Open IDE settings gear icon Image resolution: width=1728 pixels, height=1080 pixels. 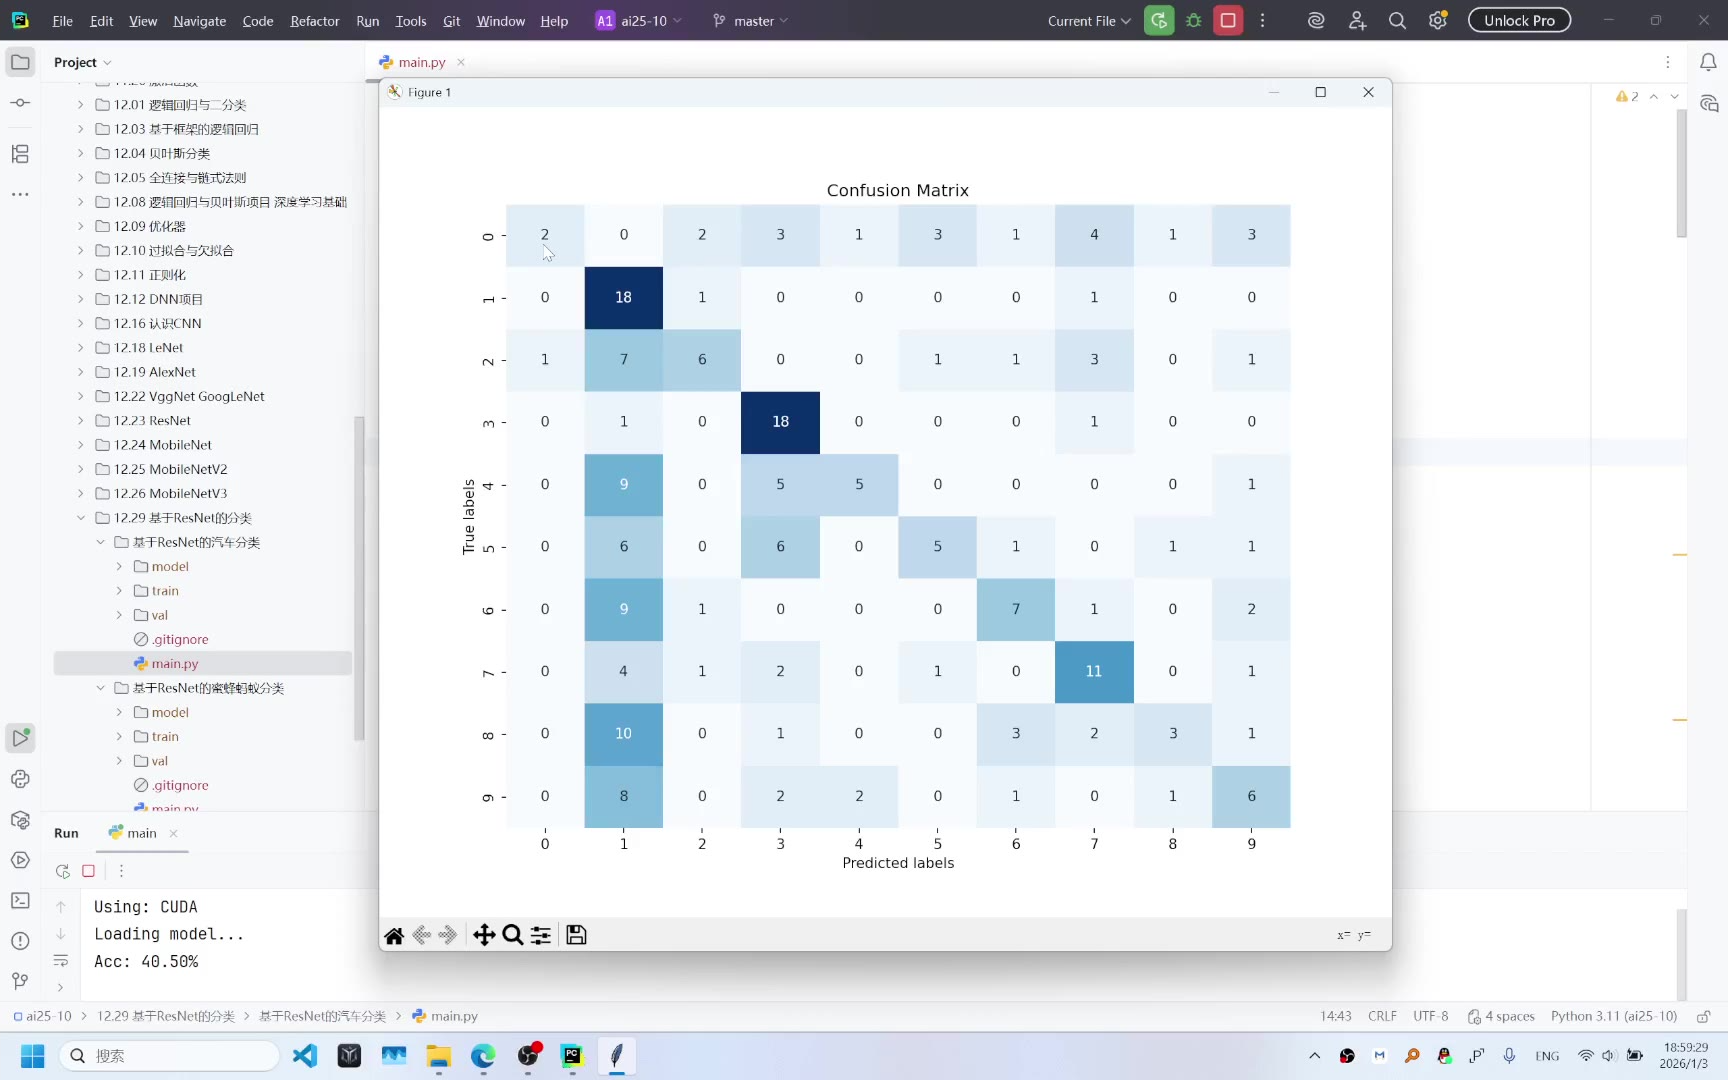click(1438, 20)
